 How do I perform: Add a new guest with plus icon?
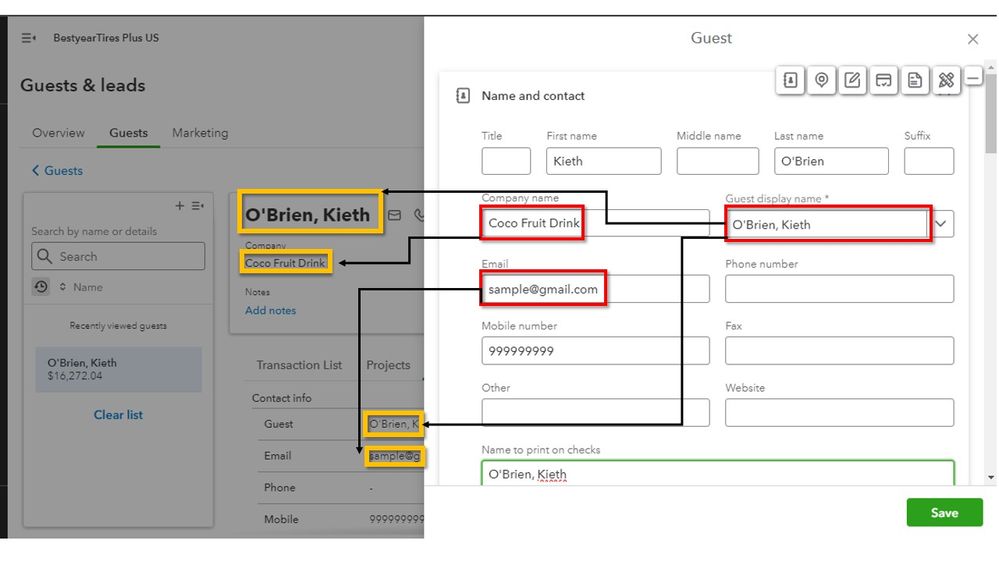[x=180, y=206]
